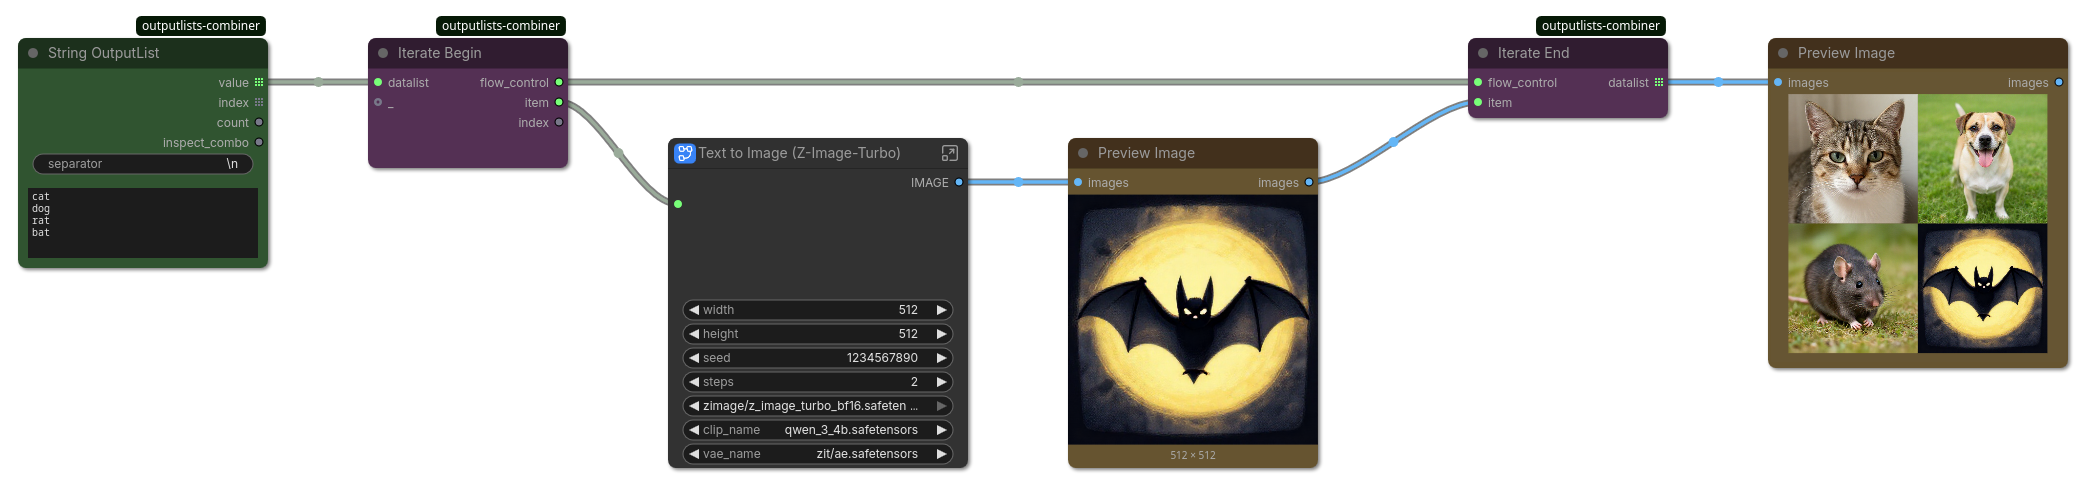Click the item output socket on Iterate Begin
The height and width of the screenshot is (490, 2090).
click(x=559, y=102)
